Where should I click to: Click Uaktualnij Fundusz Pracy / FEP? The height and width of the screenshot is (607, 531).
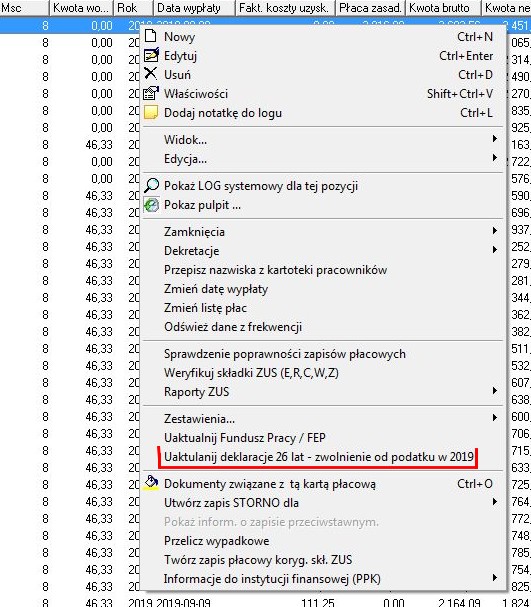(245, 438)
